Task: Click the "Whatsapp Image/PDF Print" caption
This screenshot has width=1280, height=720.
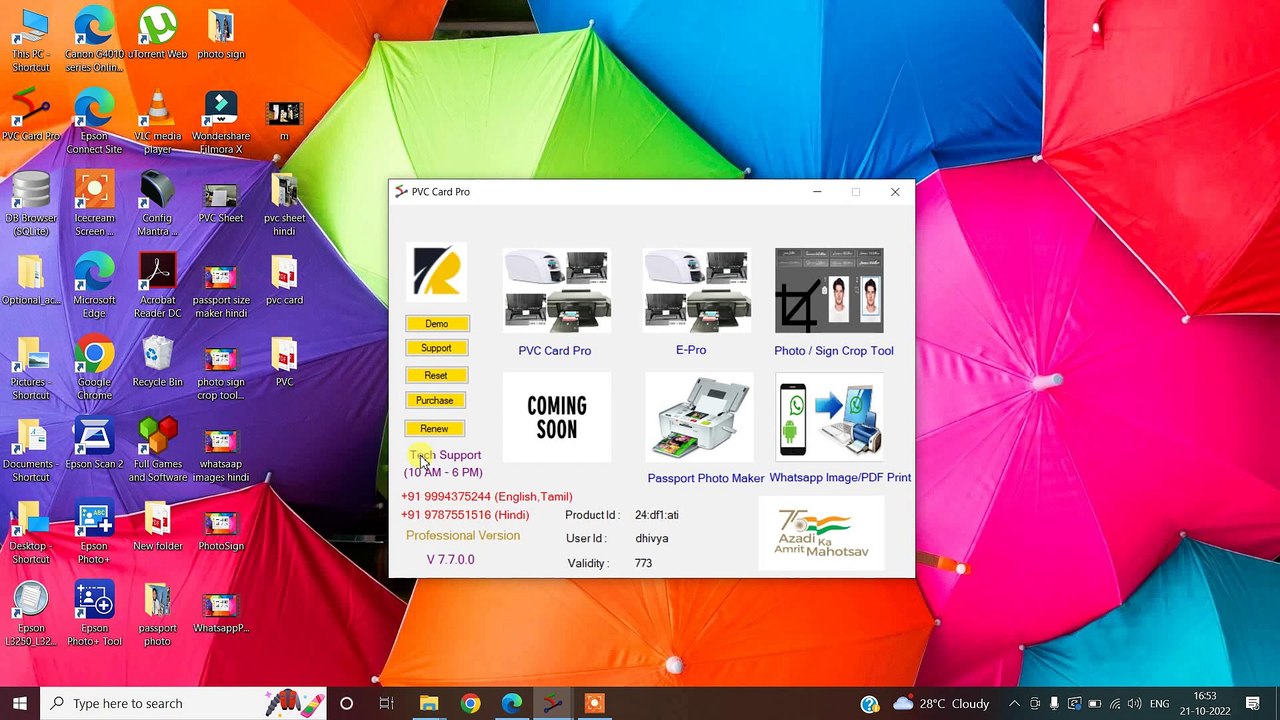Action: (x=840, y=478)
